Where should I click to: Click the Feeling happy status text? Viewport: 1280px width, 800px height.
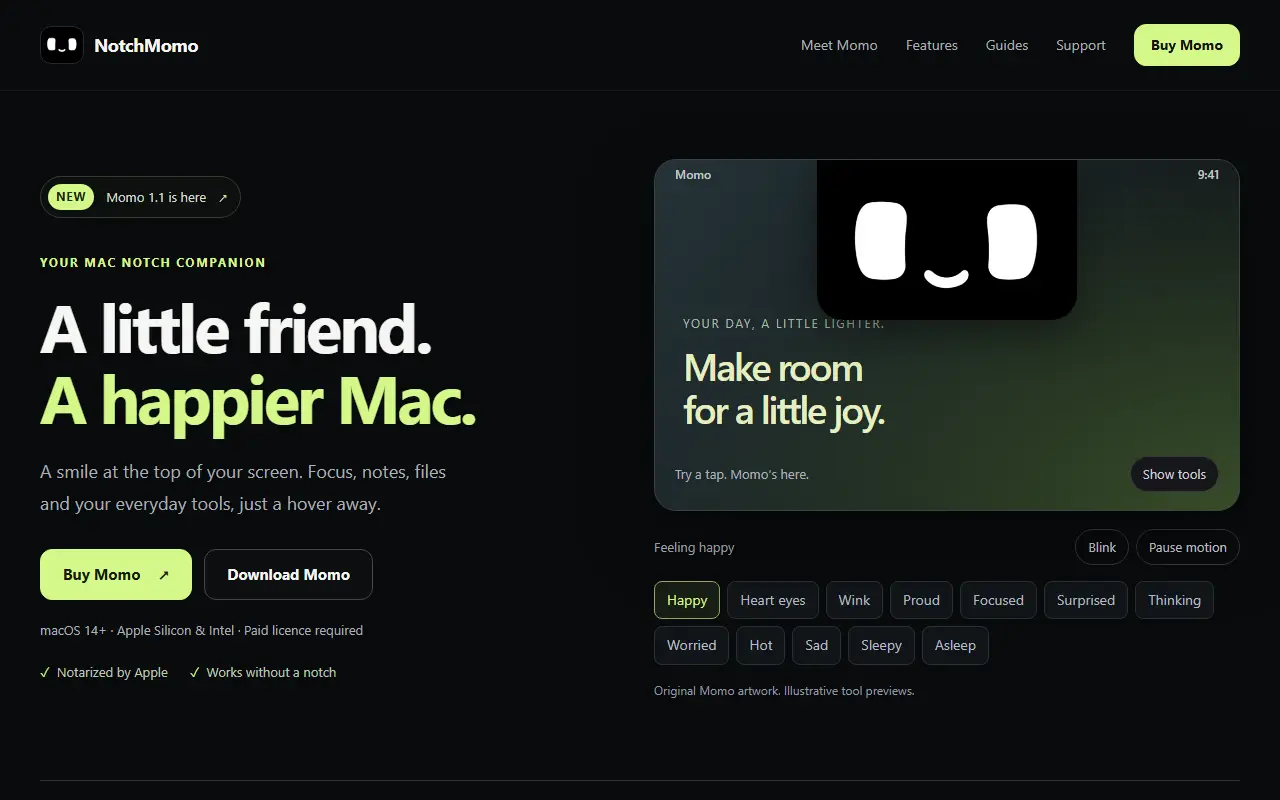pos(694,547)
